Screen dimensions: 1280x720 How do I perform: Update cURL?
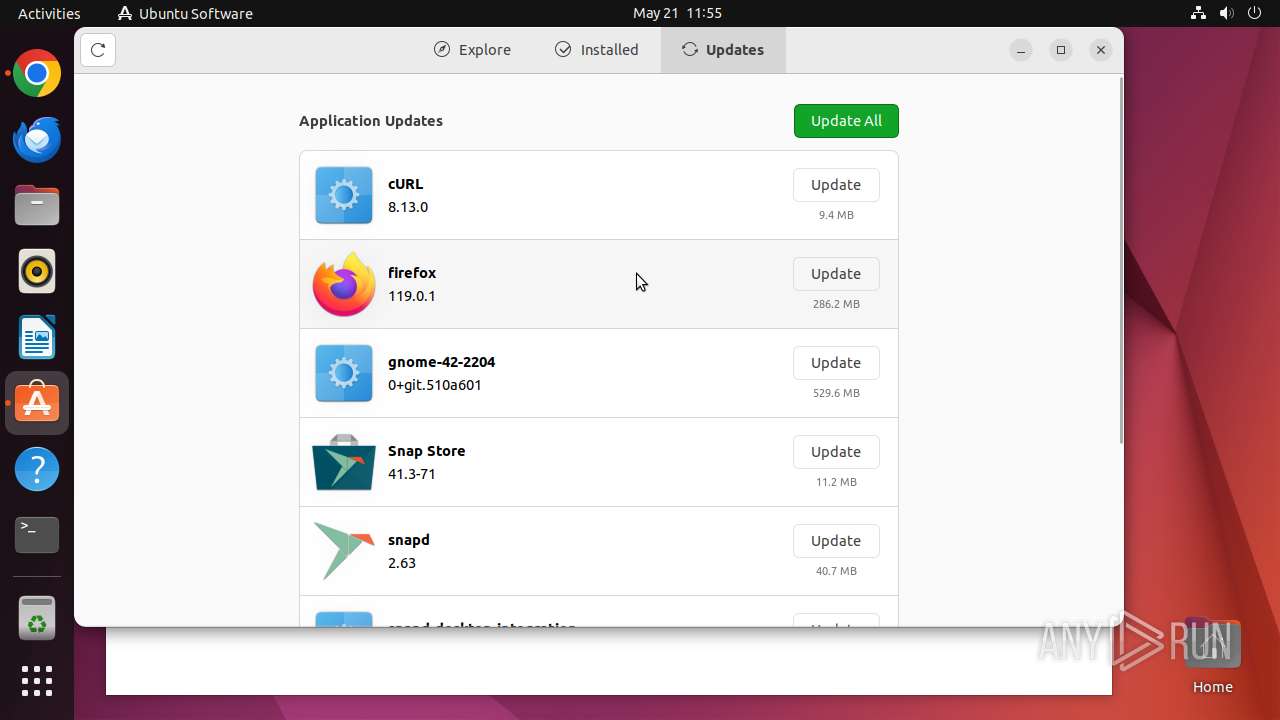coord(836,185)
